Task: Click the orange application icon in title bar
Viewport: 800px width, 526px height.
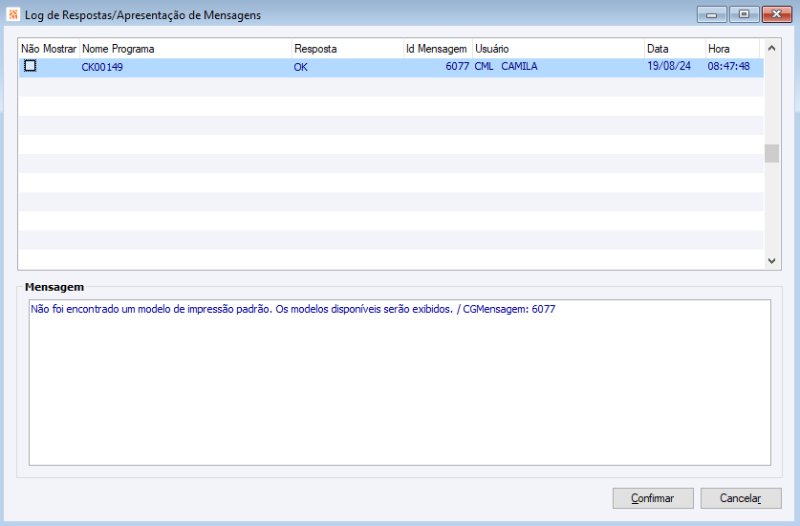Action: (13, 14)
